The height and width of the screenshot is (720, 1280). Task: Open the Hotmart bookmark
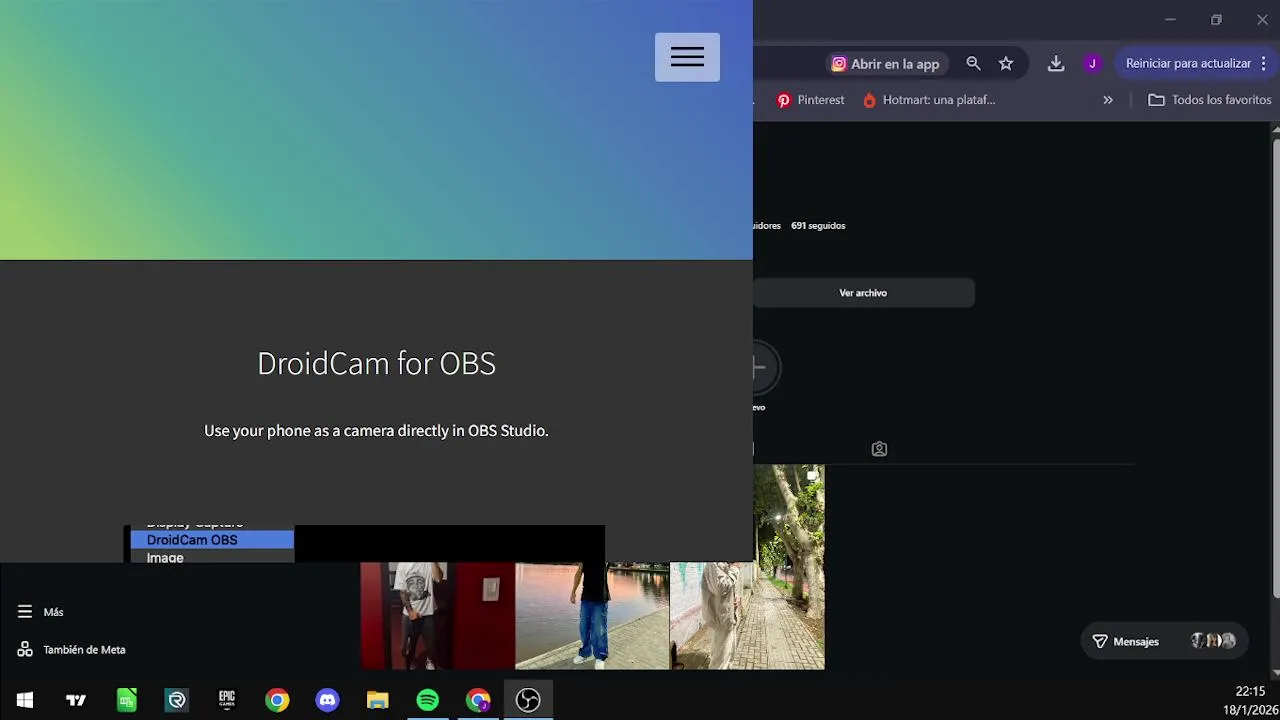pyautogui.click(x=929, y=100)
